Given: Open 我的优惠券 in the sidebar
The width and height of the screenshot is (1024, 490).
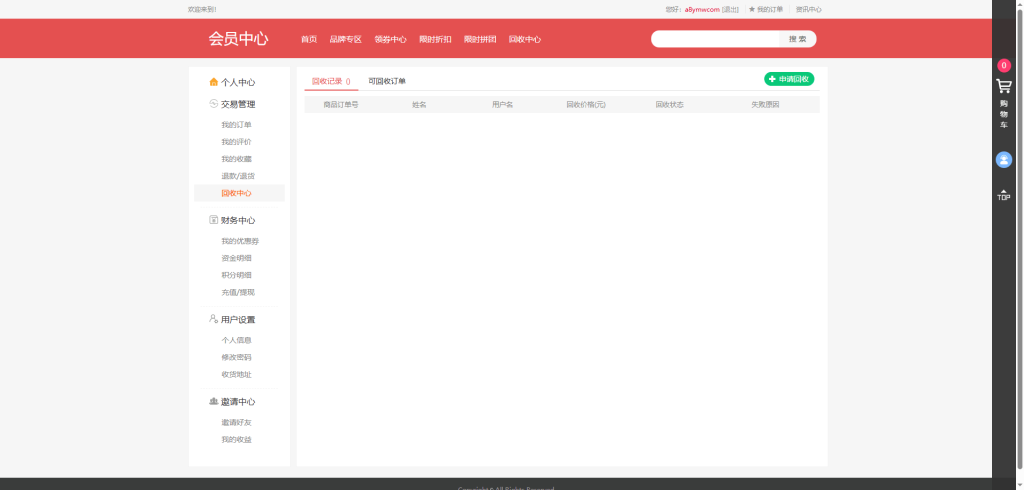Looking at the screenshot, I should (x=240, y=241).
